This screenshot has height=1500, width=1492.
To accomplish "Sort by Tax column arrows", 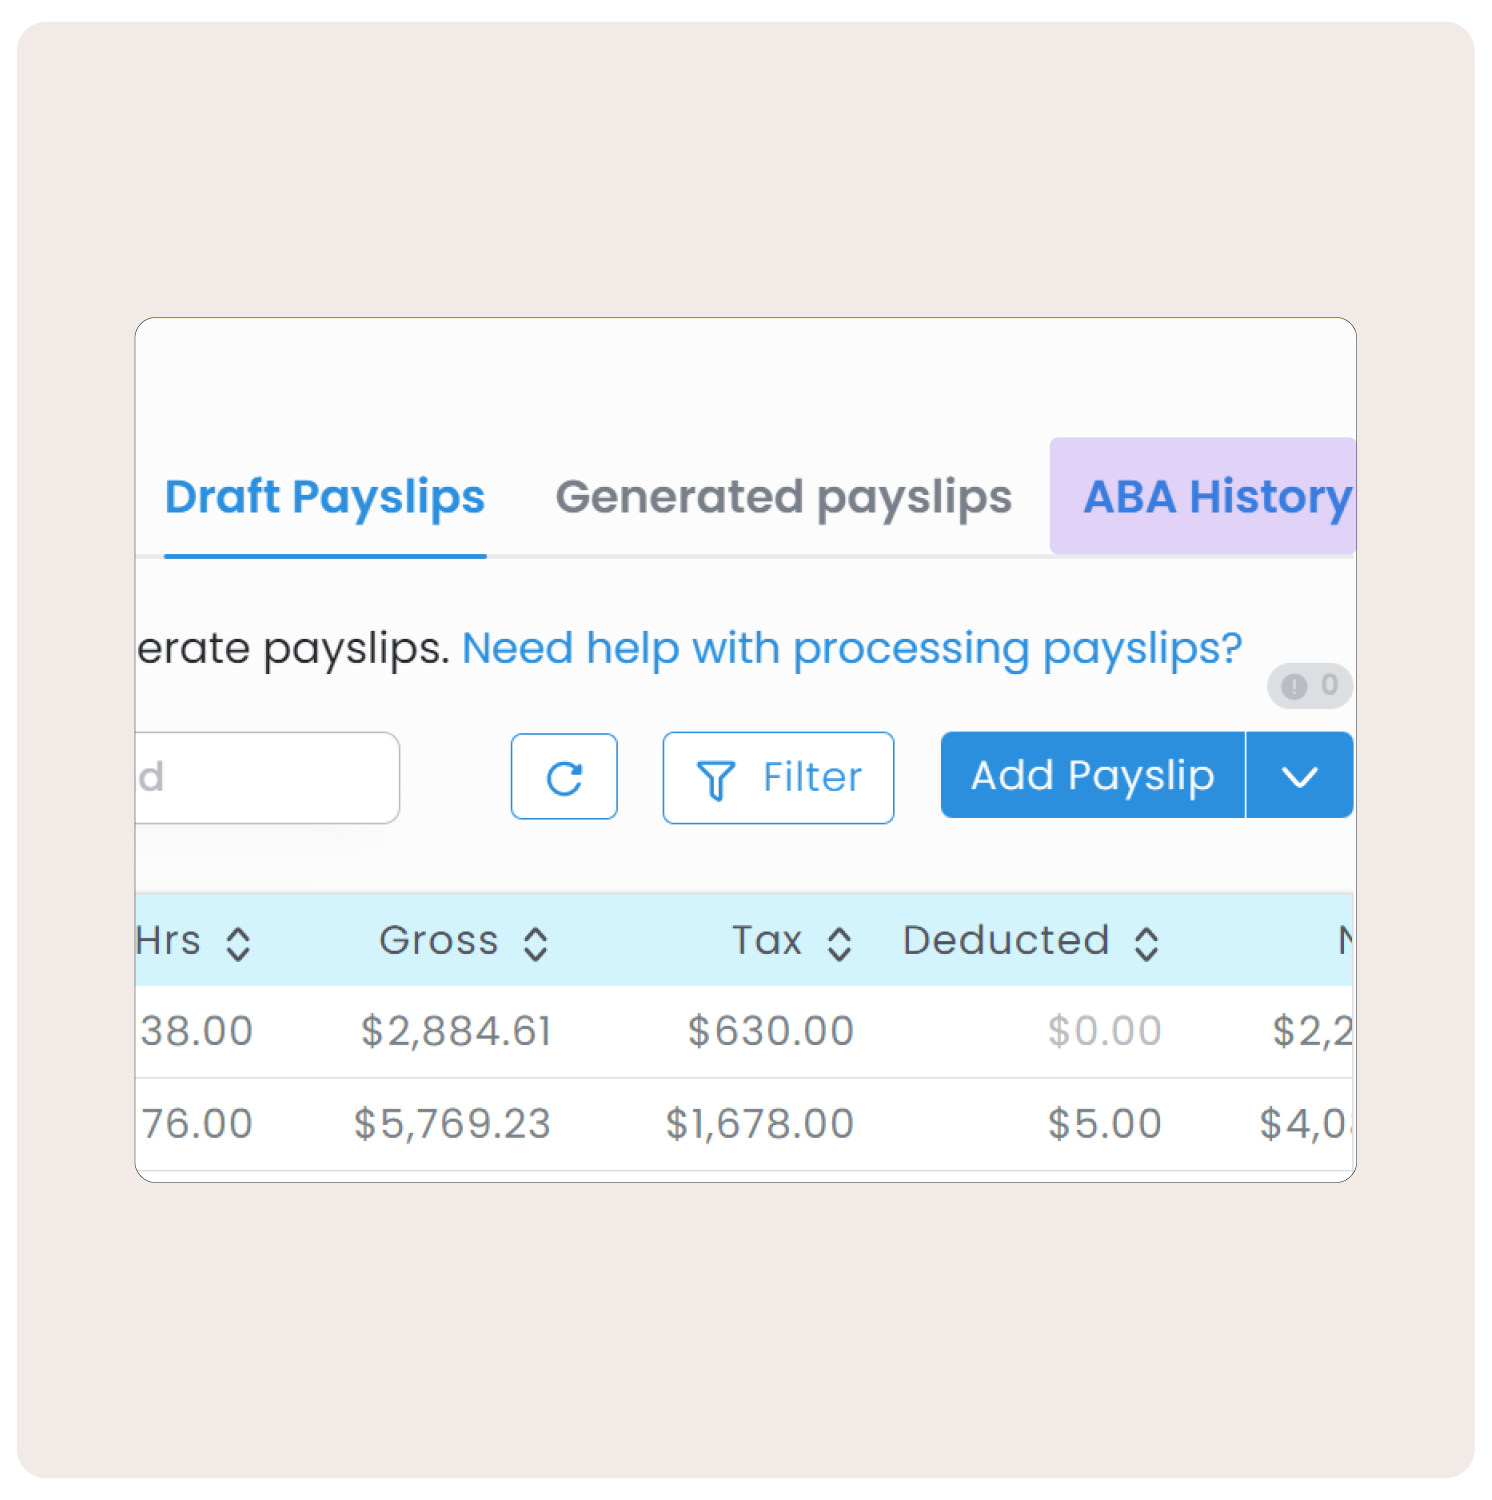I will (x=840, y=943).
